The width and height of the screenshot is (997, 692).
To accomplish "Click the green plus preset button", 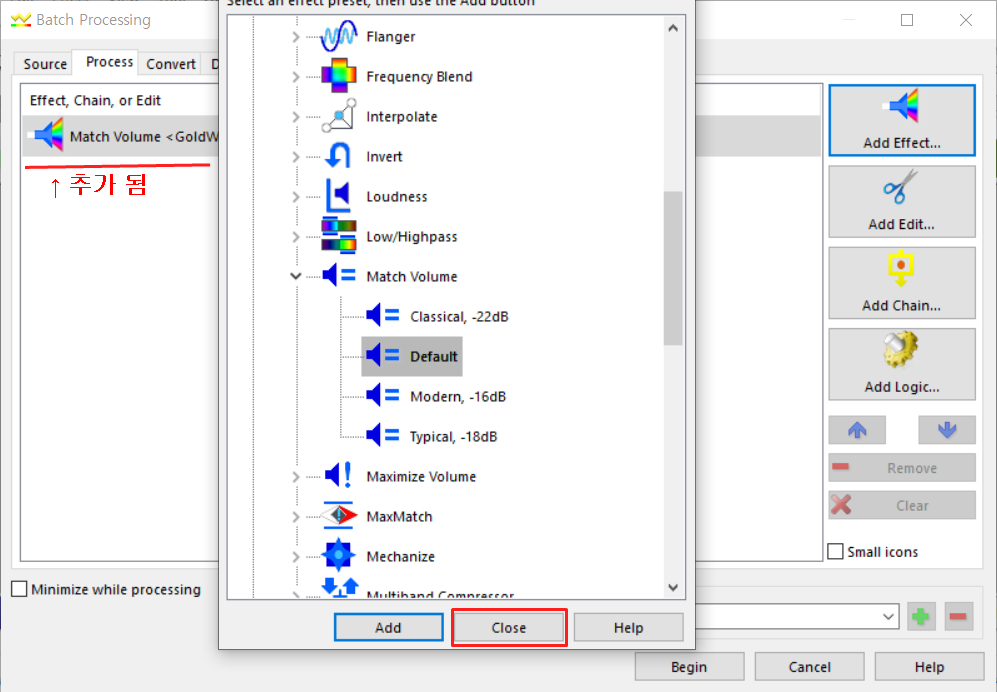I will 921,616.
